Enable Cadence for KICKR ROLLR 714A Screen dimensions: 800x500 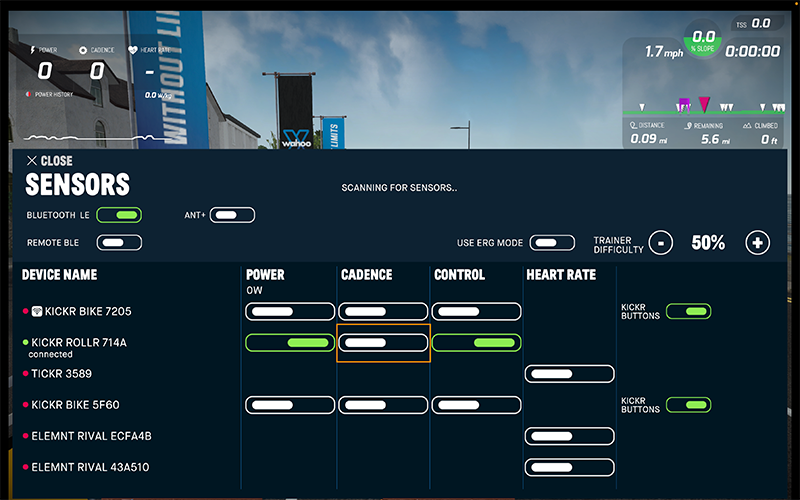coord(383,343)
